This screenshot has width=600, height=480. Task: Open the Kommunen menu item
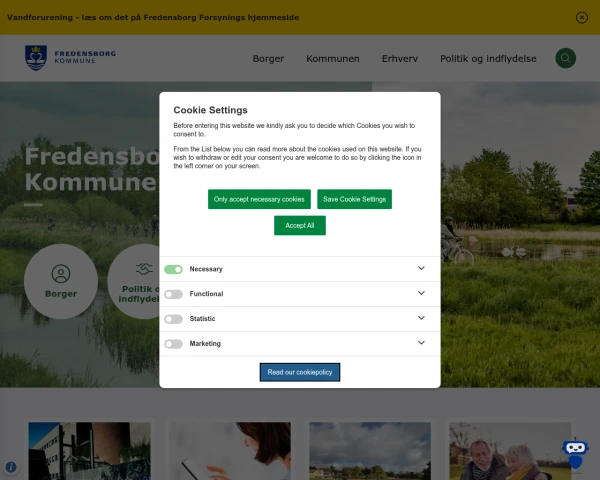tap(332, 59)
